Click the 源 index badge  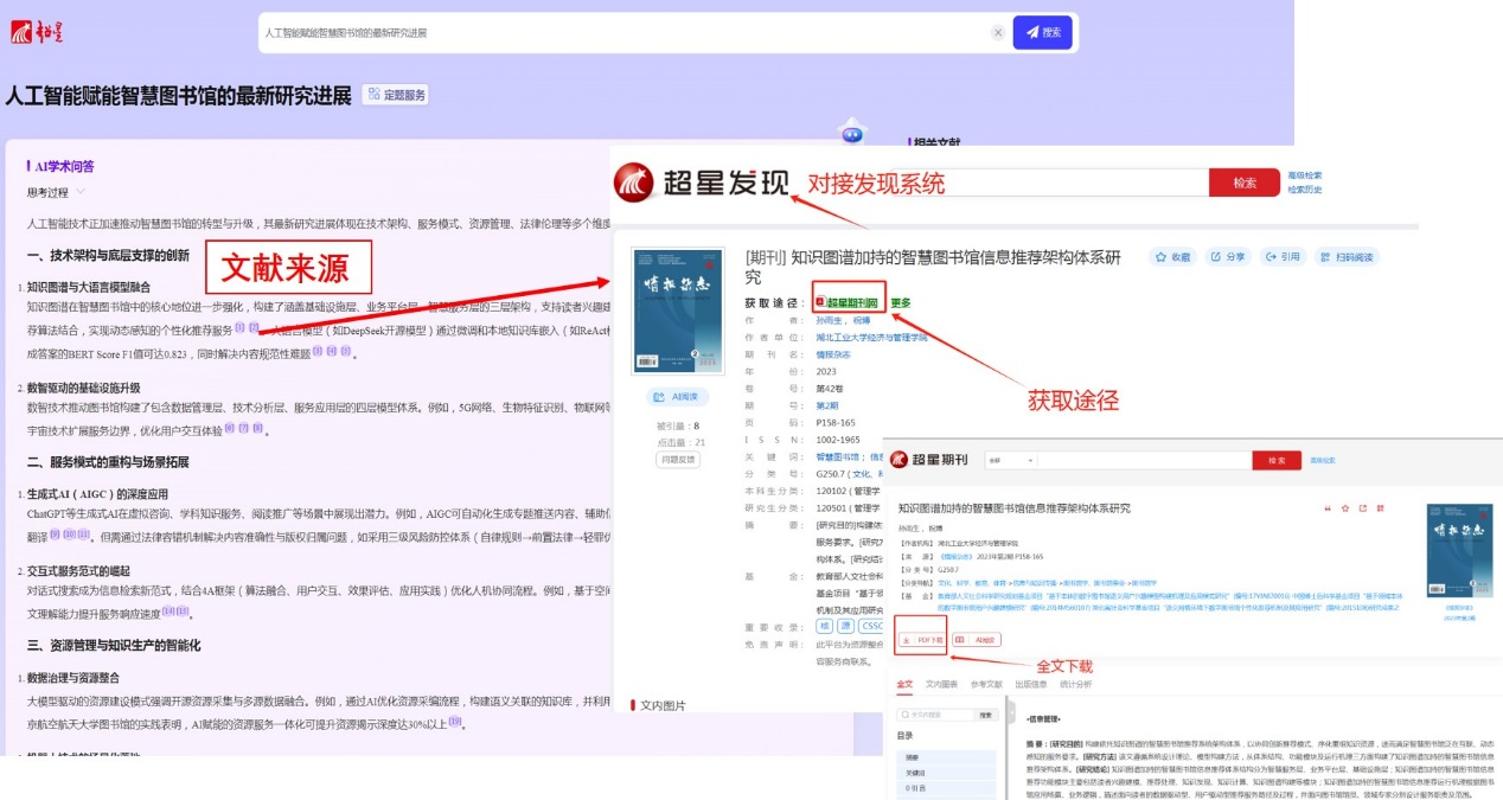(844, 626)
